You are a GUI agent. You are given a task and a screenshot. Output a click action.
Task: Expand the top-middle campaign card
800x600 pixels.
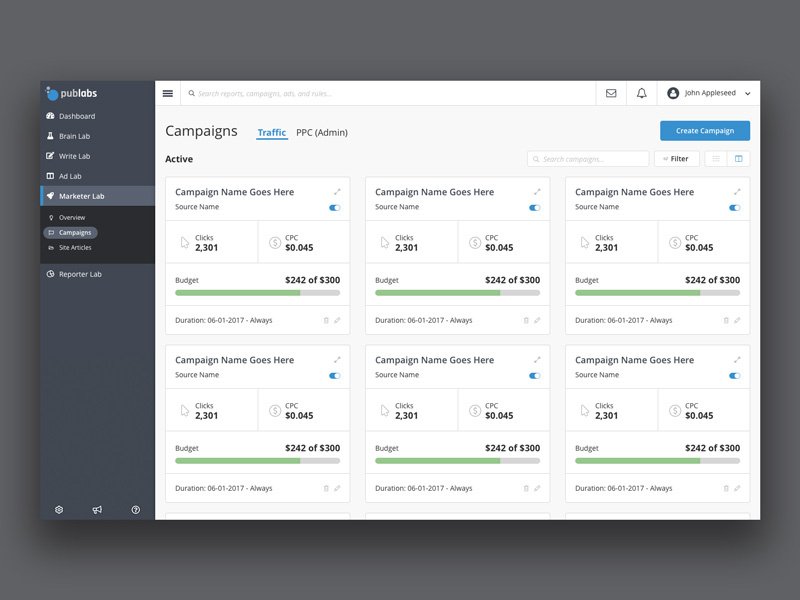[537, 192]
